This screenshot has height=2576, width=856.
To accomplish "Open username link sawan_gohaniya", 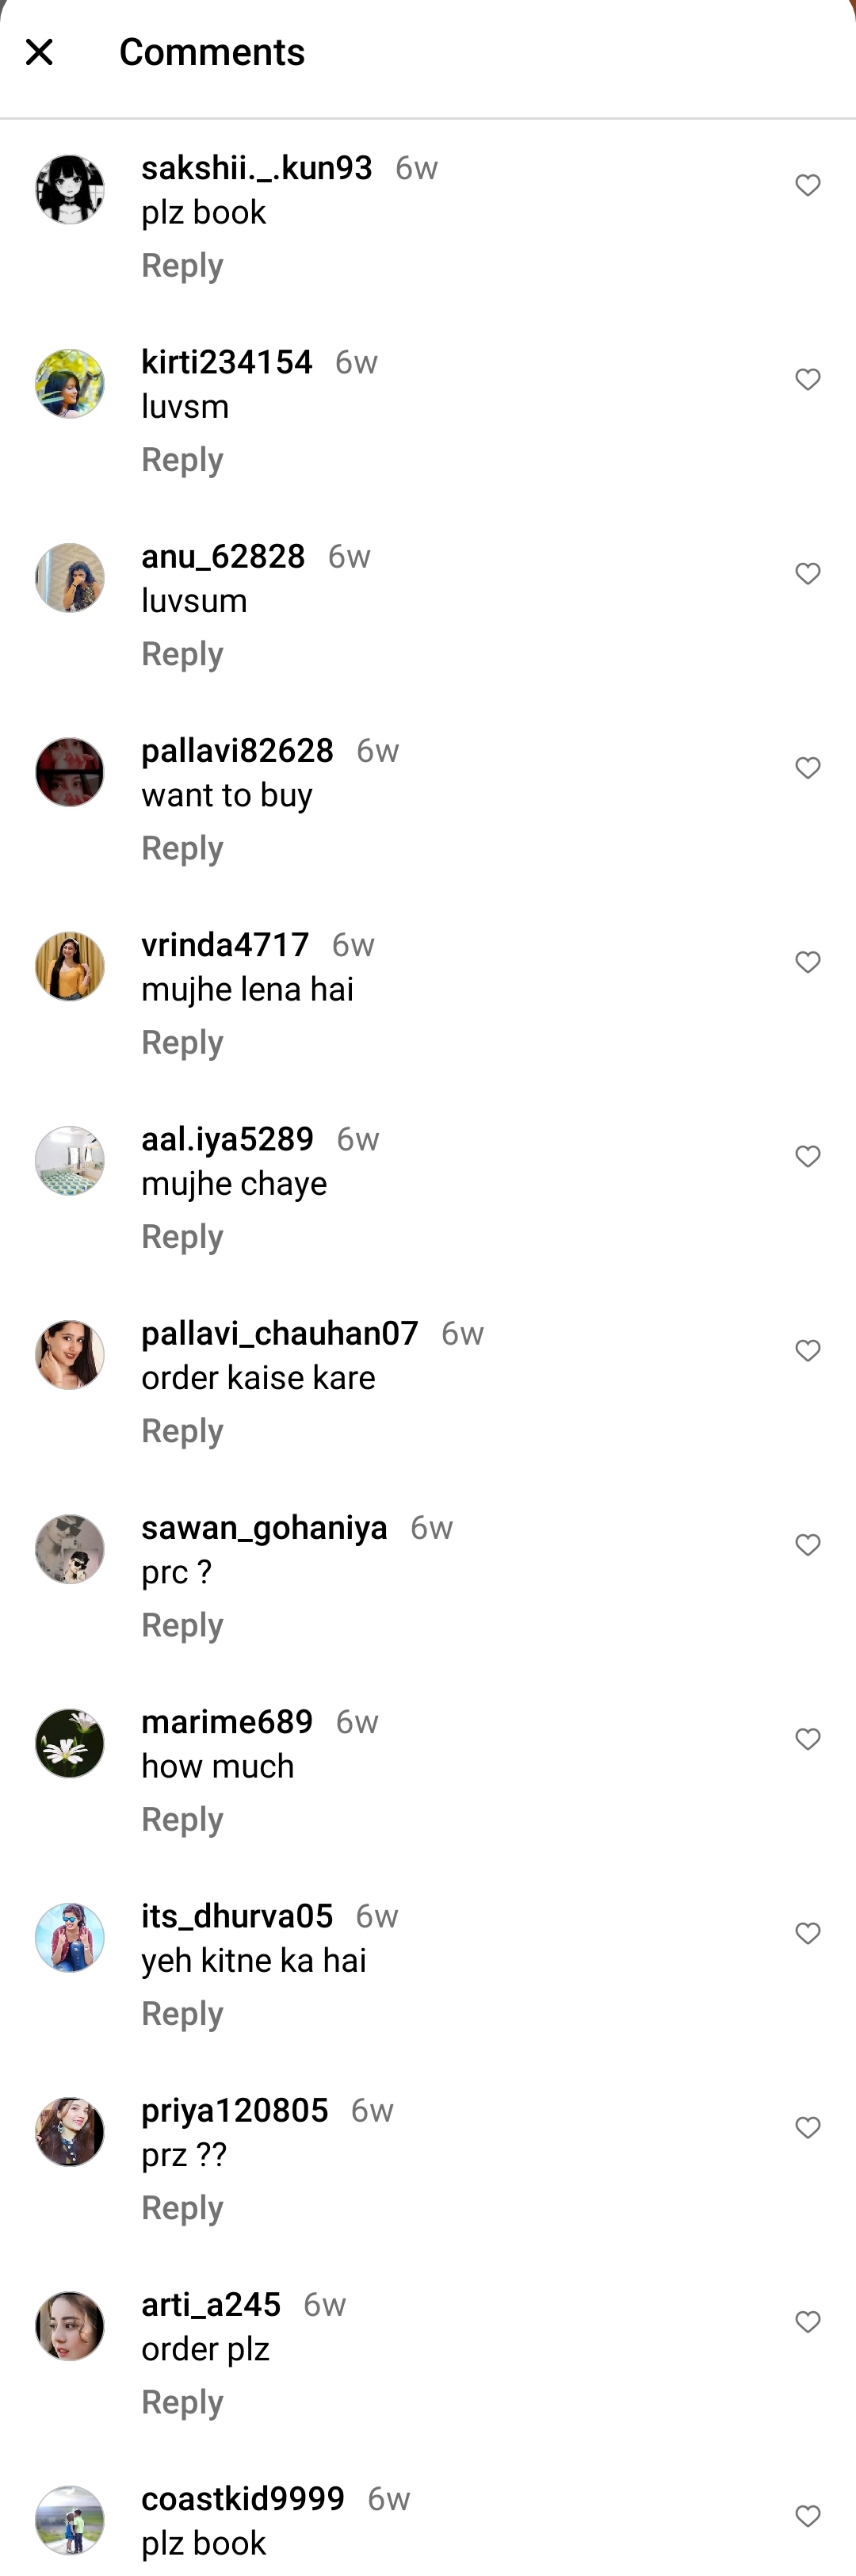I will (x=264, y=1527).
